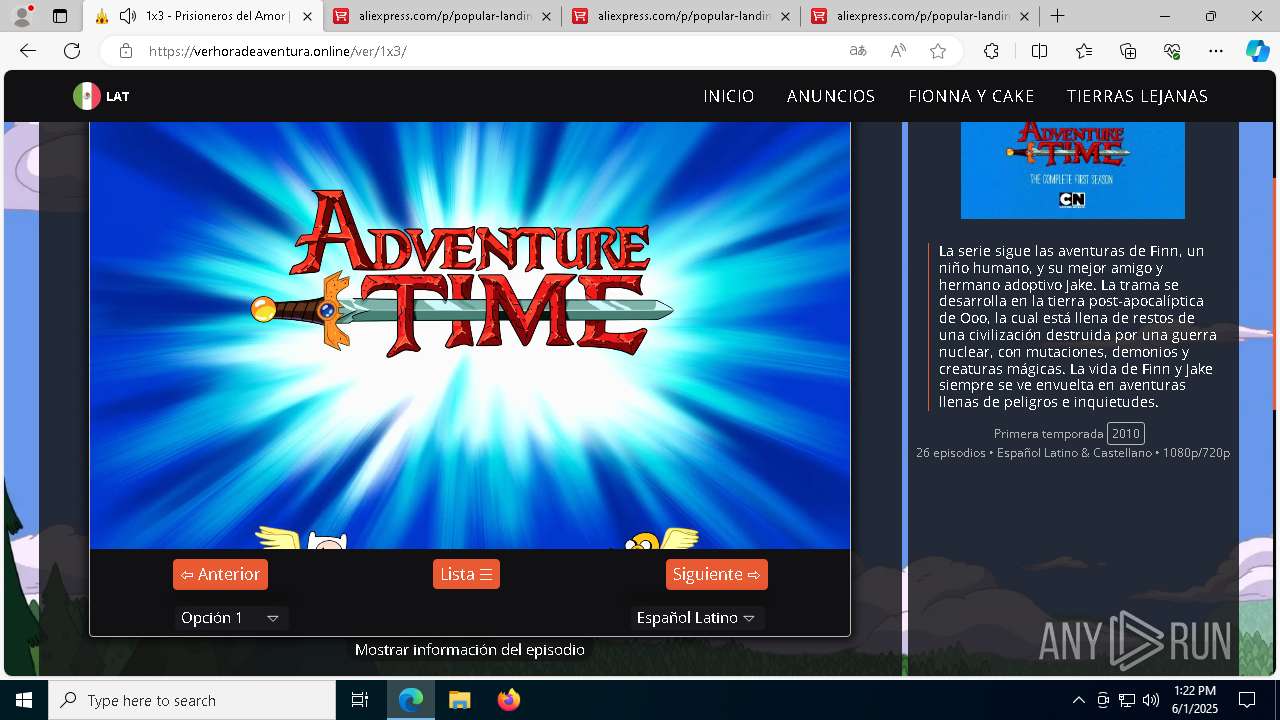
Task: Open the ANUNCIOS section
Action: 831,96
